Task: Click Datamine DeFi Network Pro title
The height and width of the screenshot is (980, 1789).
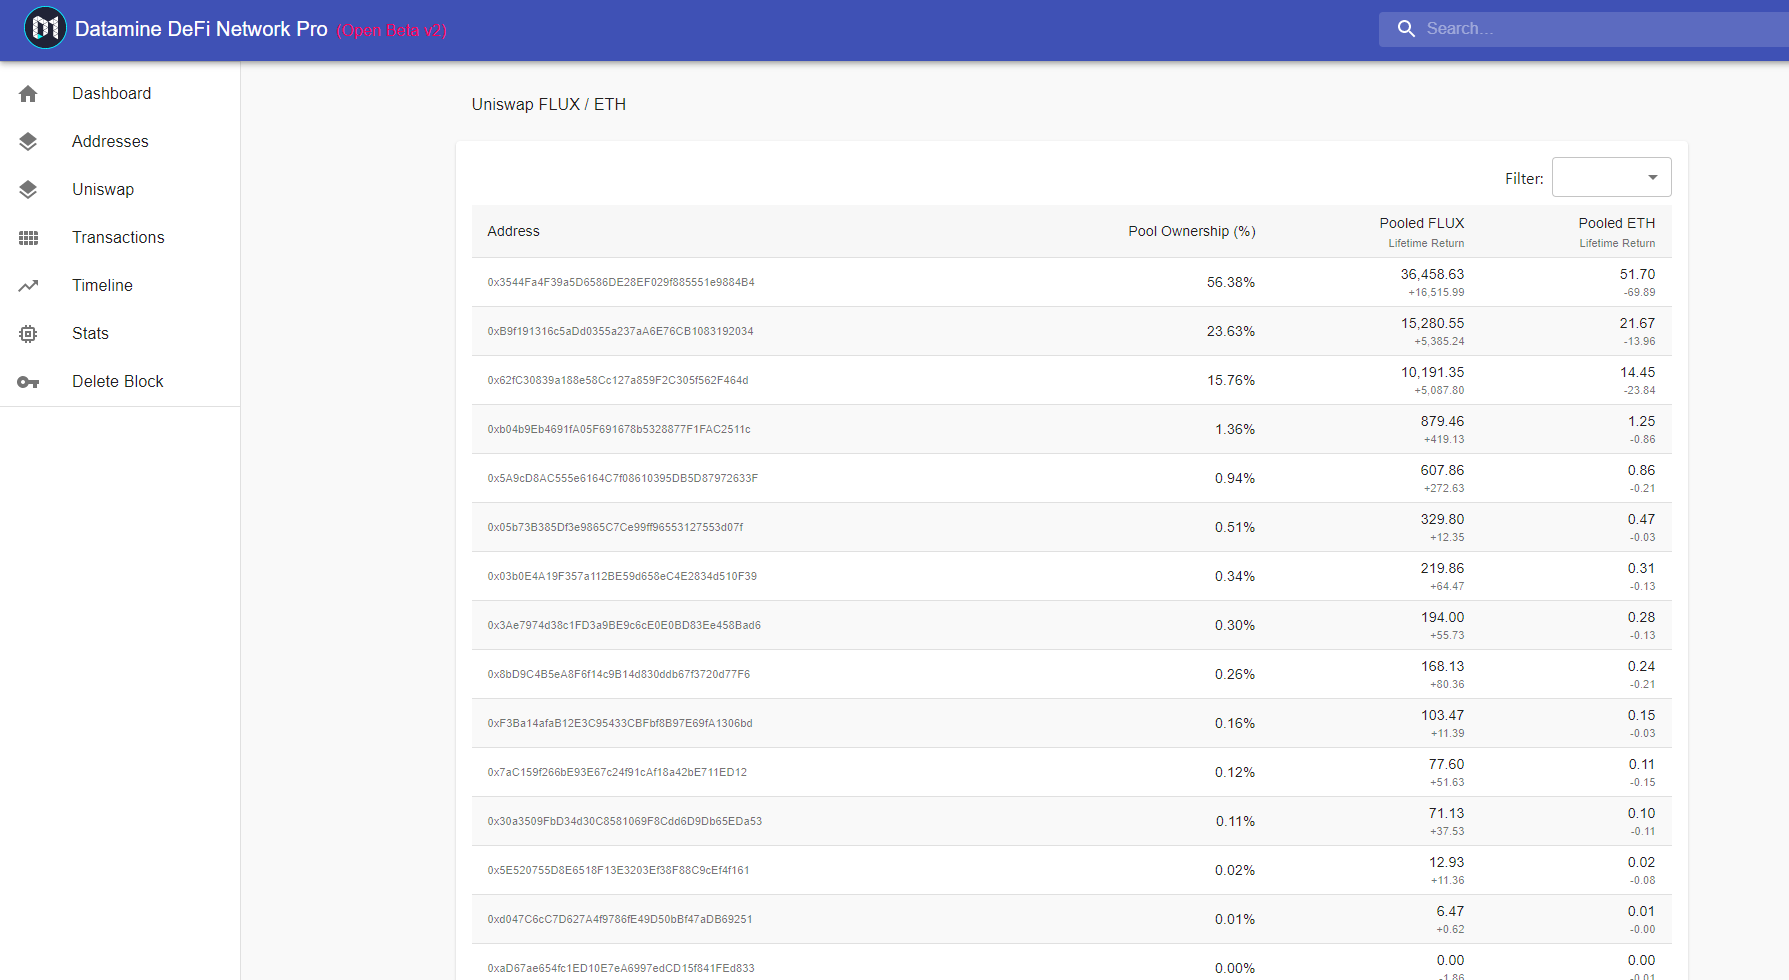Action: click(201, 29)
